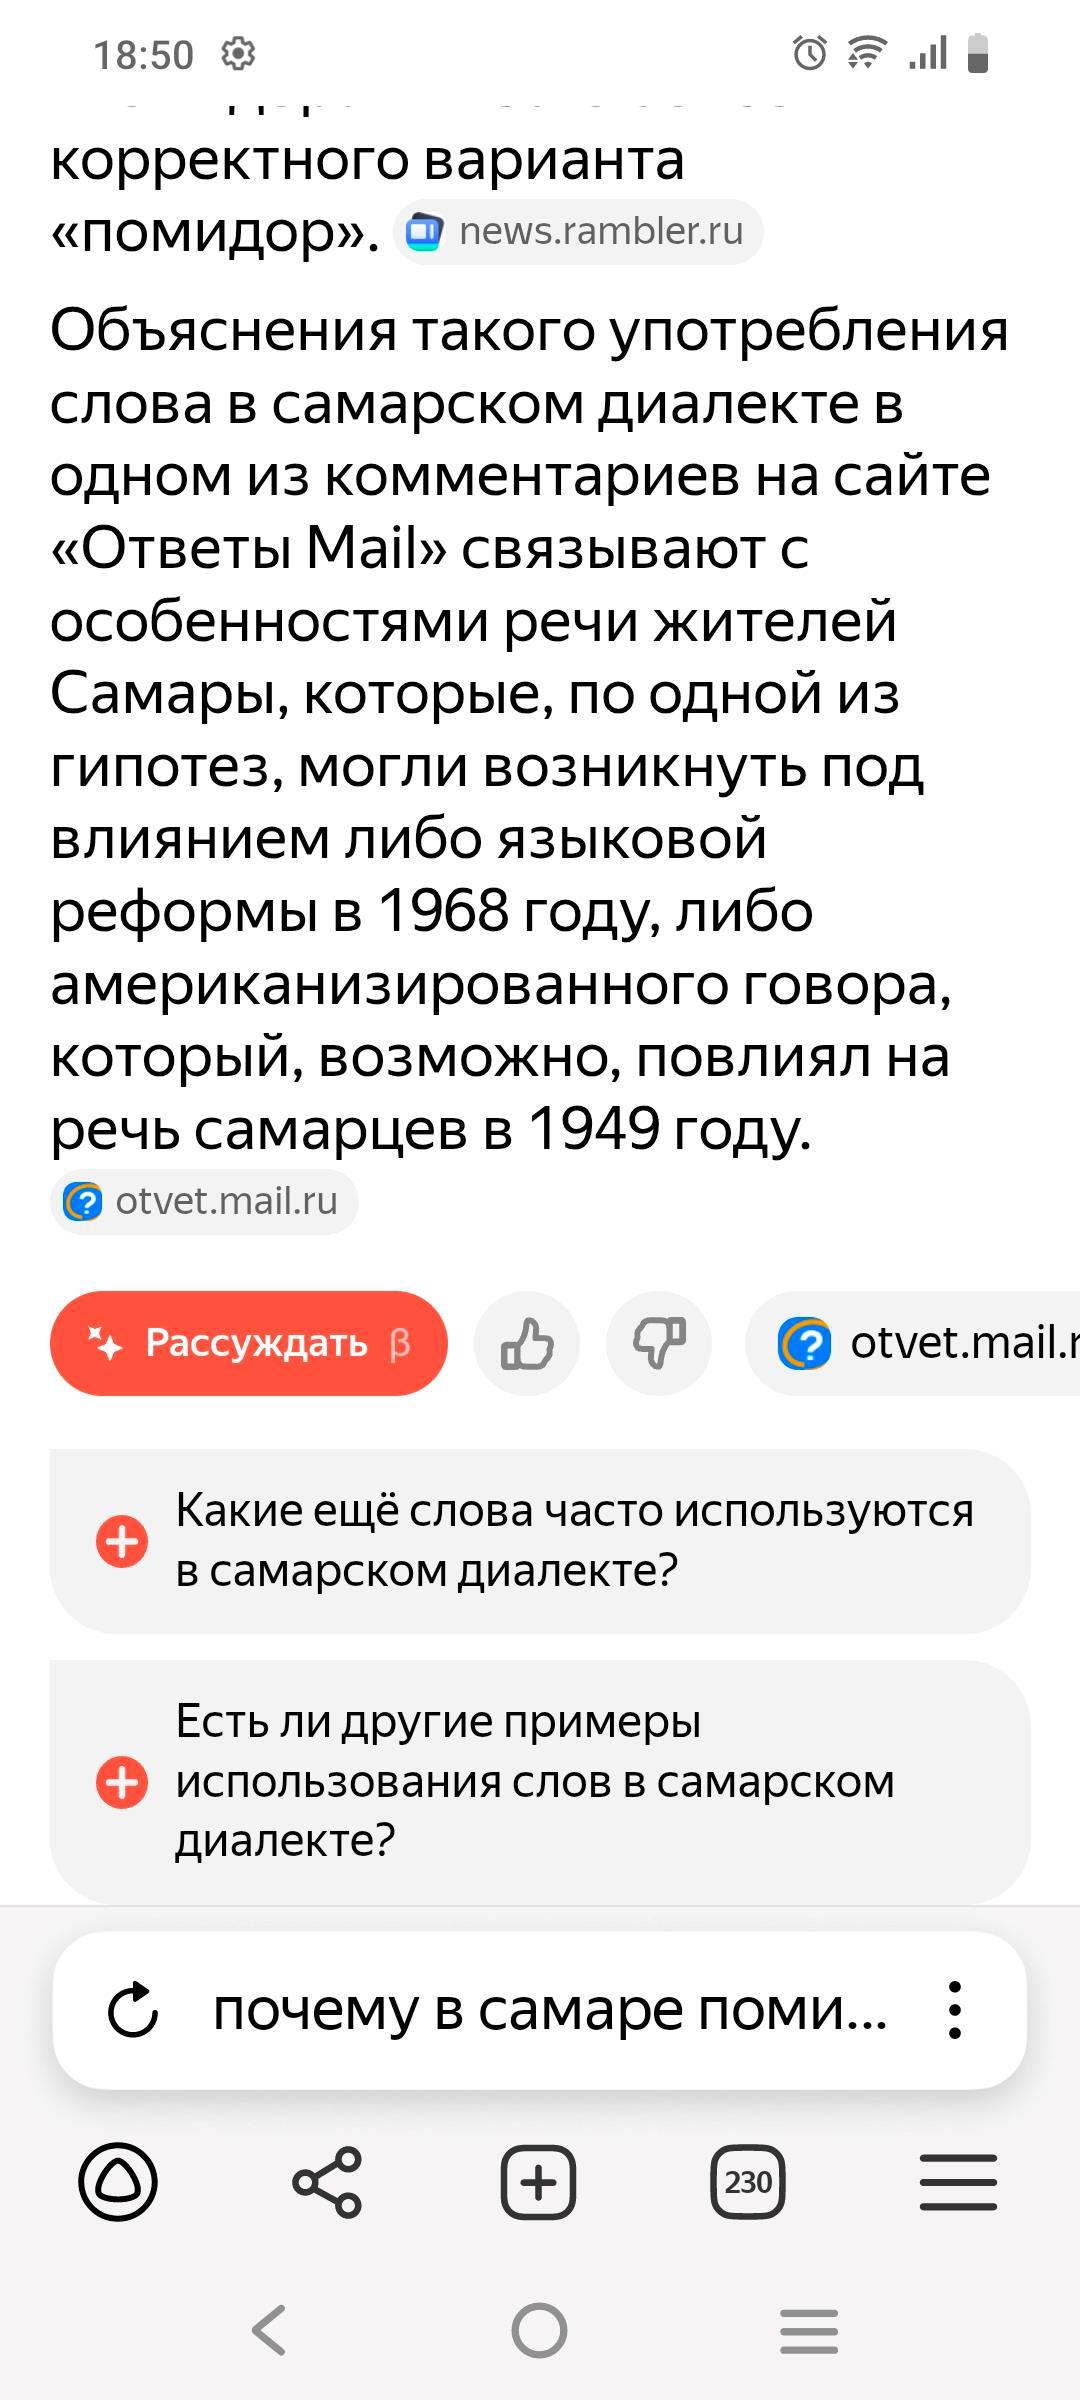Open a new tab with plus icon
The height and width of the screenshot is (2400, 1080).
tap(538, 2181)
